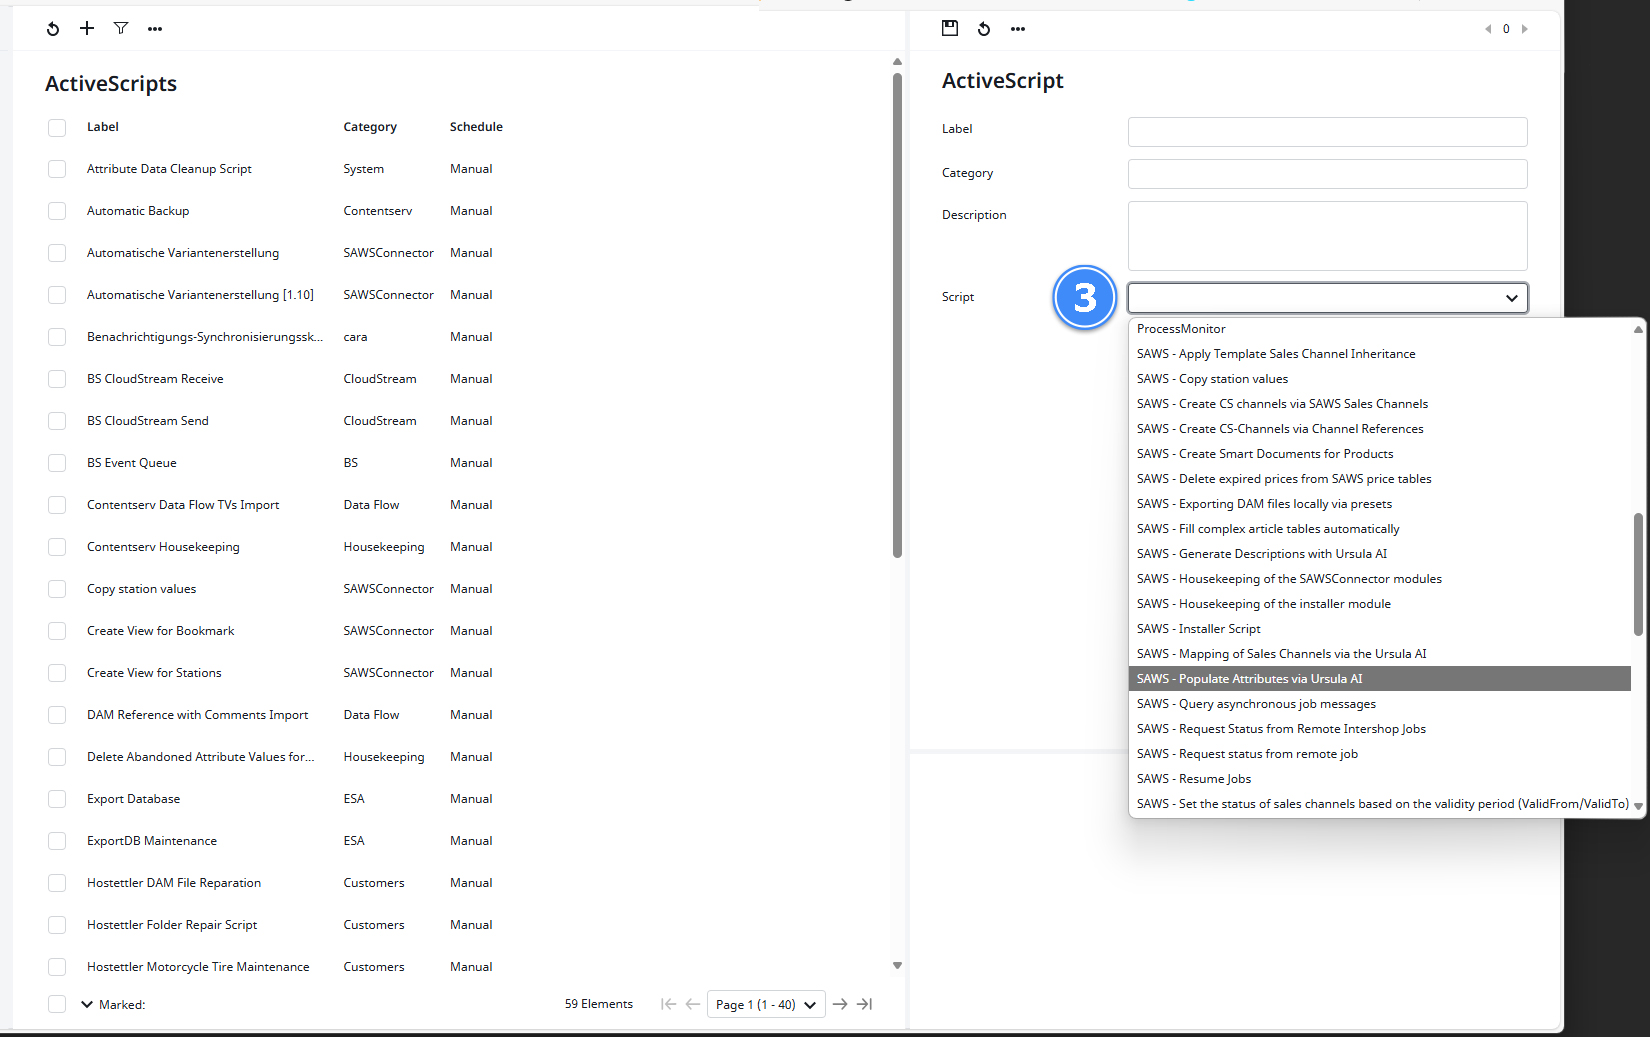Toggle the footer Marked checkbox
The image size is (1650, 1037).
(57, 1004)
